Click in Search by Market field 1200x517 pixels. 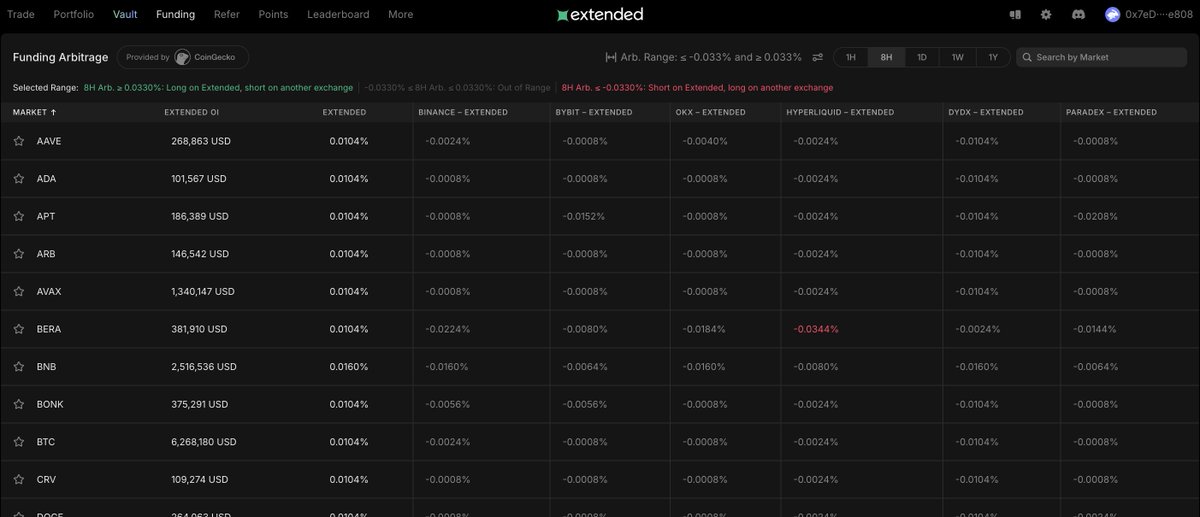pos(1102,57)
